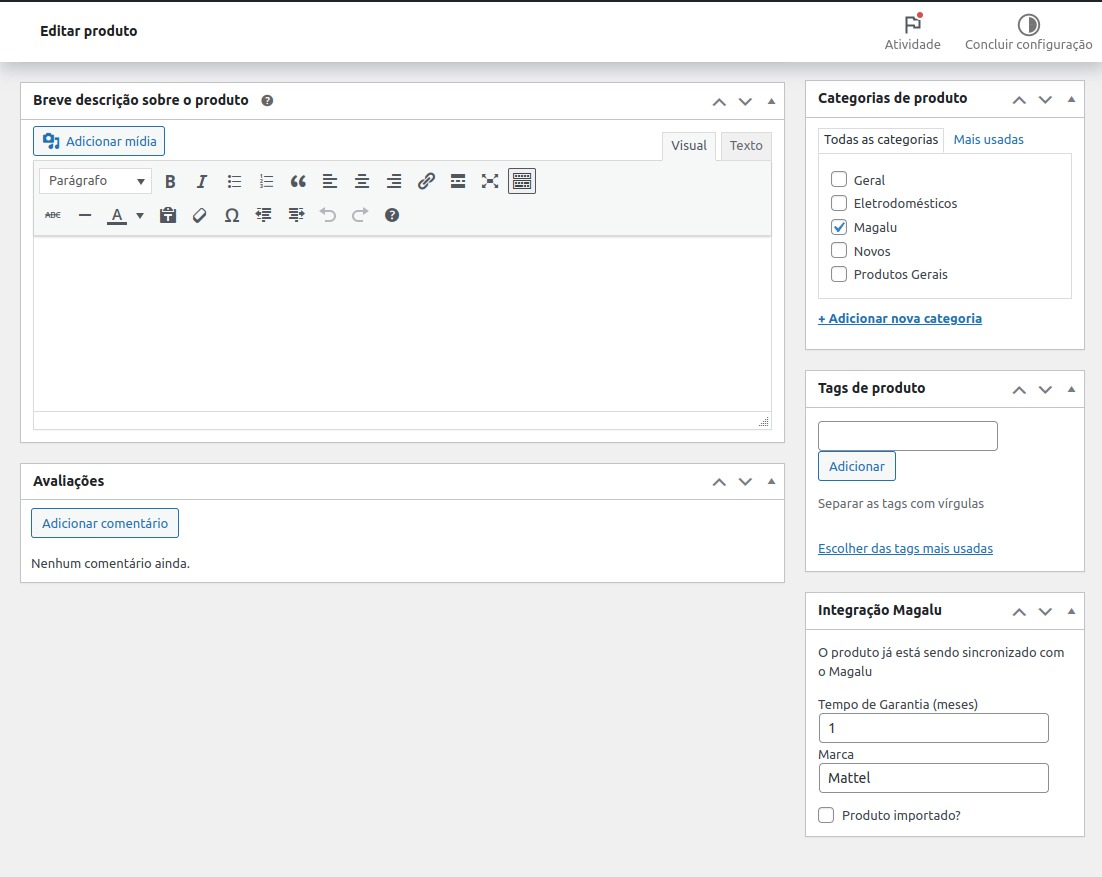Apply strikethrough formatting
Screen dimensions: 1102x877
(53, 215)
